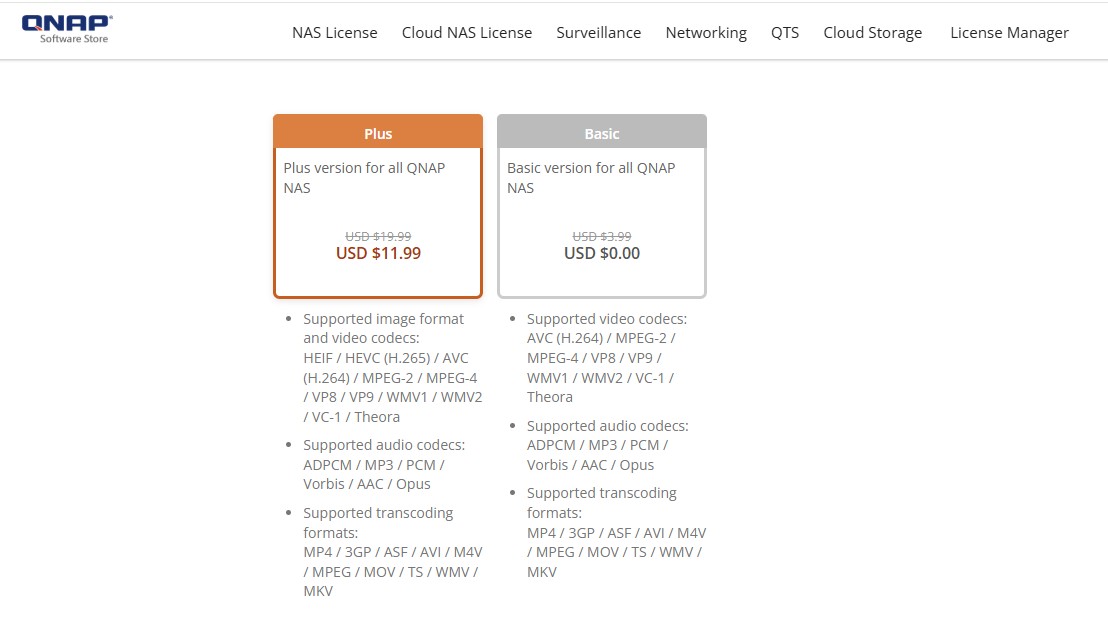Open the Cloud Storage section
Image resolution: width=1108 pixels, height=619 pixels.
[873, 33]
